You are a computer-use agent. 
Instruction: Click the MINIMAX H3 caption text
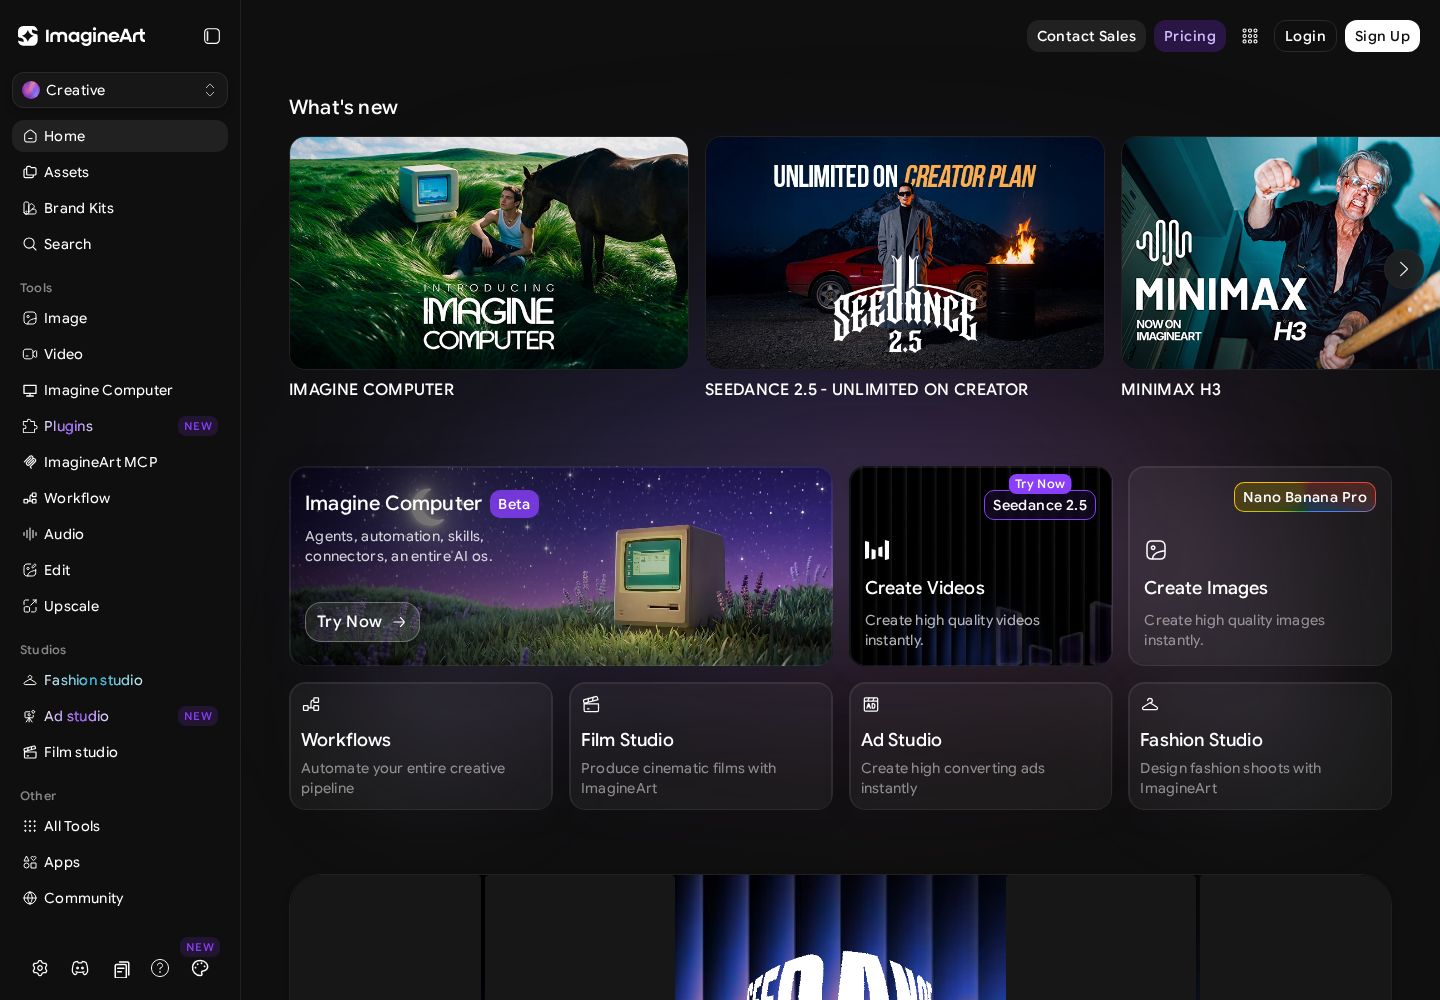[1171, 389]
